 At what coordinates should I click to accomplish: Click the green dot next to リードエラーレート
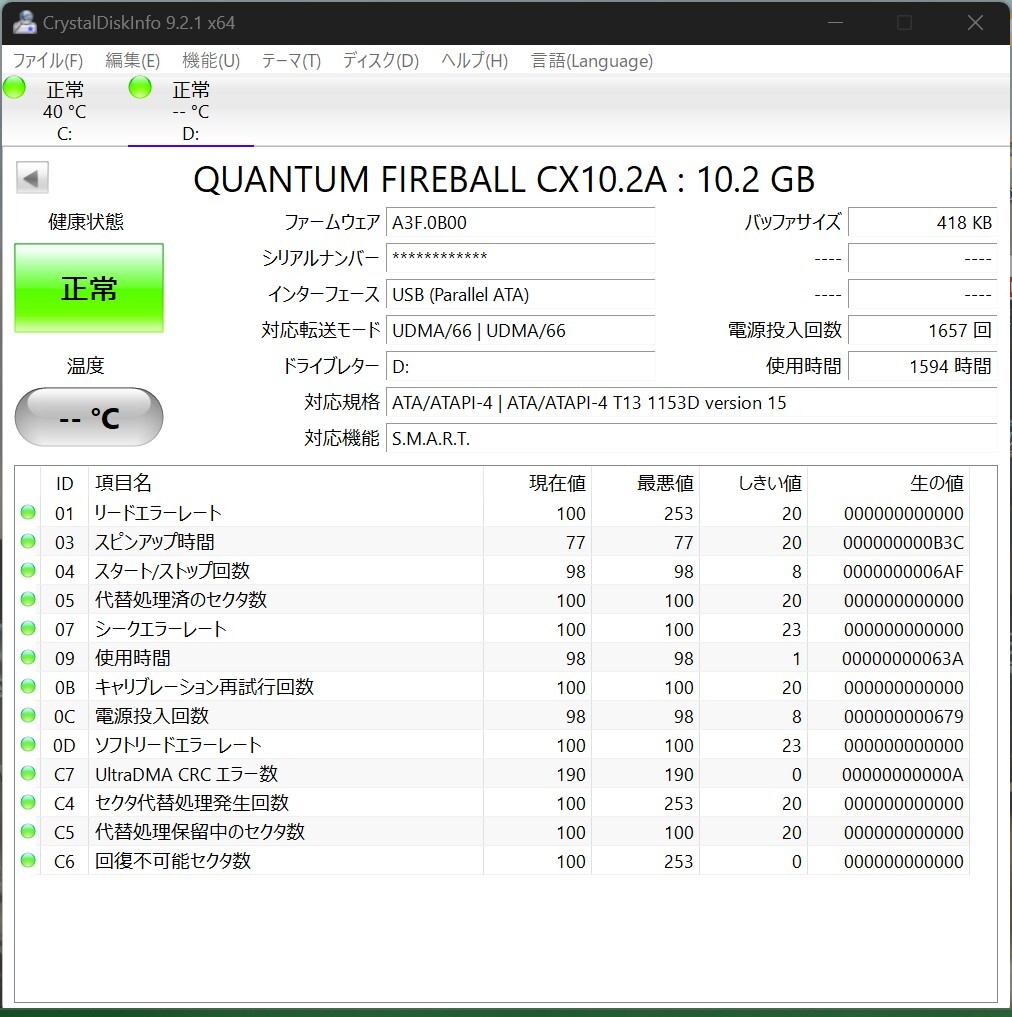click(27, 513)
